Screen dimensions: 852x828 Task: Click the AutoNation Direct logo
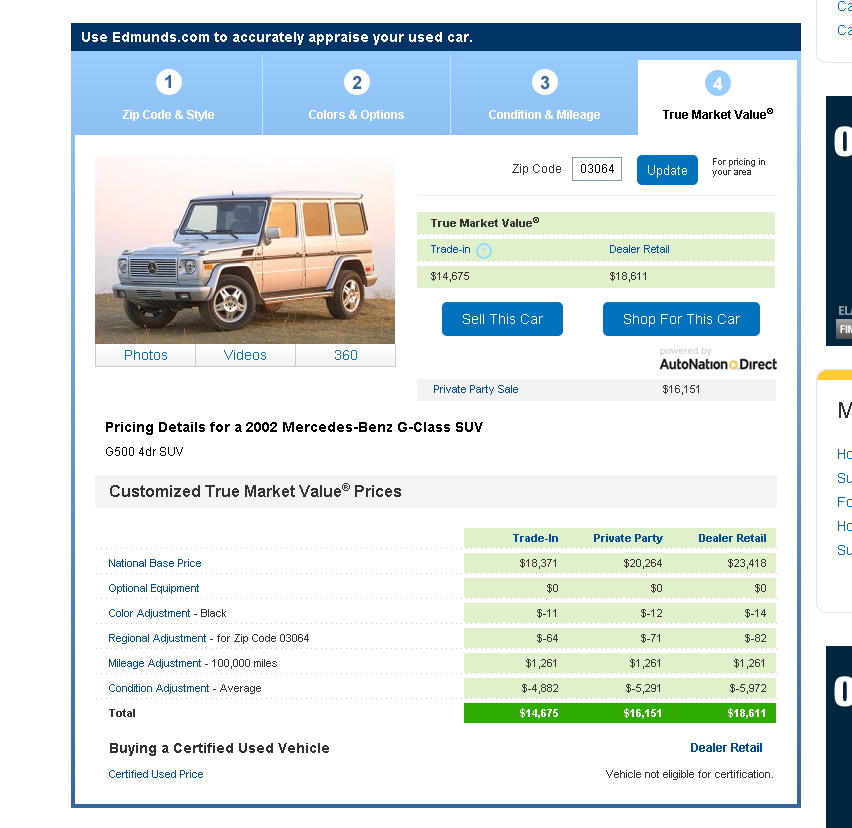[x=717, y=362]
